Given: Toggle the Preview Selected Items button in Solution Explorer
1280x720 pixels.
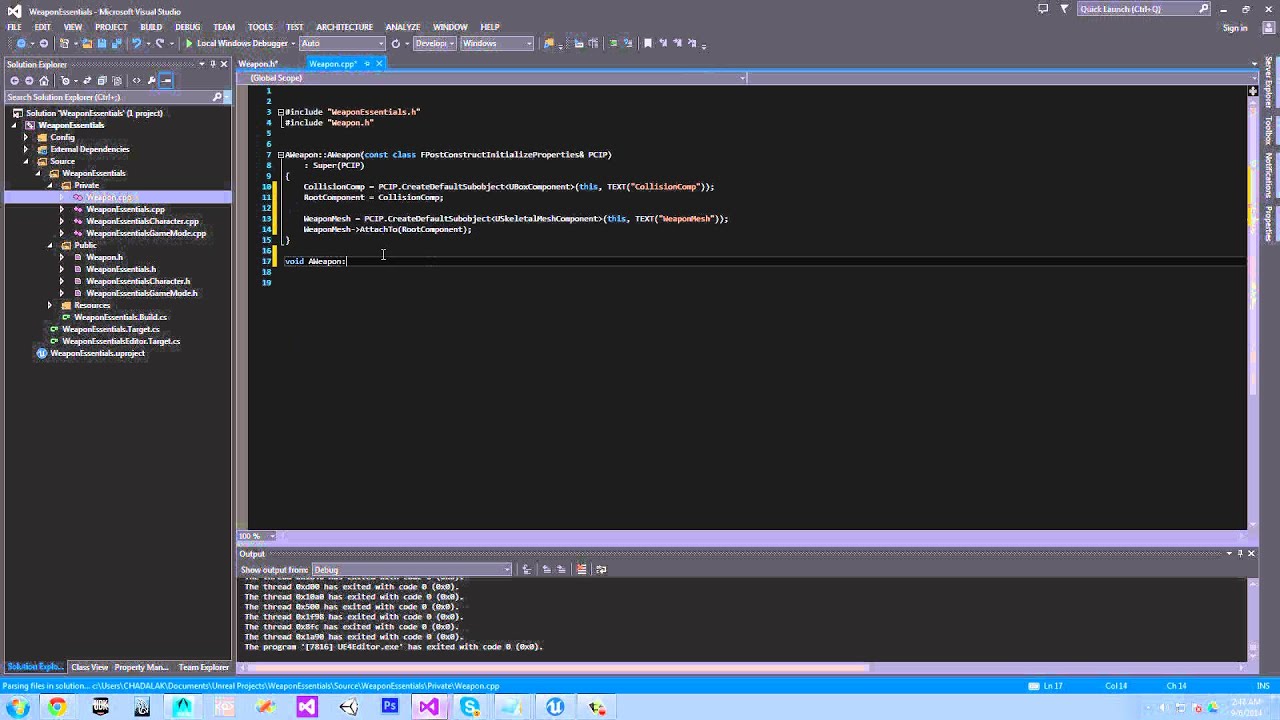Looking at the screenshot, I should 167,81.
